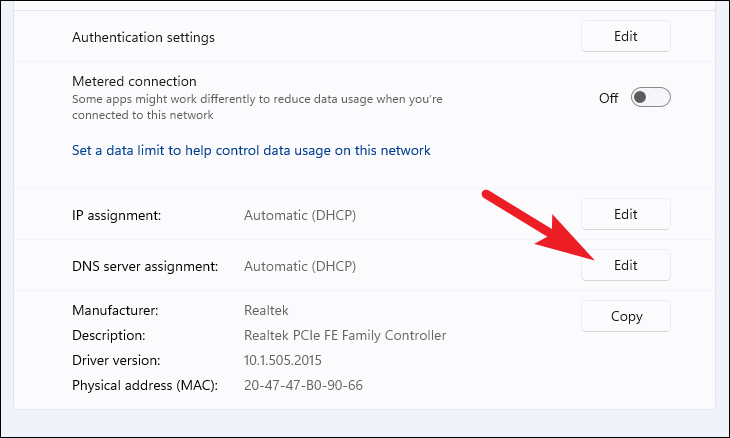Click the Physical address (MAC) label
This screenshot has width=730, height=438.
[x=144, y=385]
